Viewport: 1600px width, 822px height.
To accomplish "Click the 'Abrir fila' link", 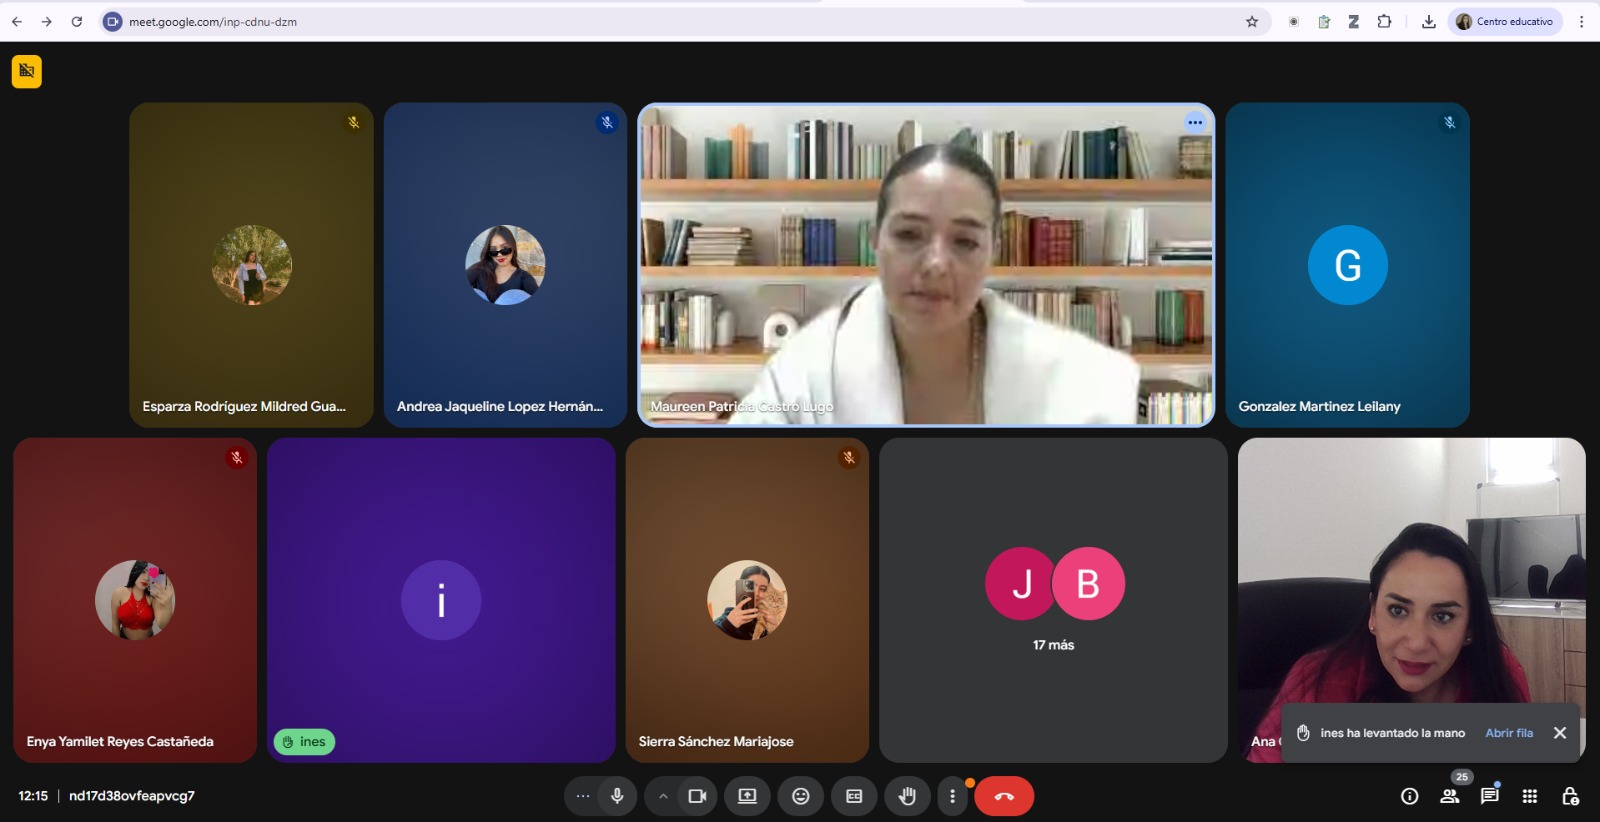I will pos(1508,733).
